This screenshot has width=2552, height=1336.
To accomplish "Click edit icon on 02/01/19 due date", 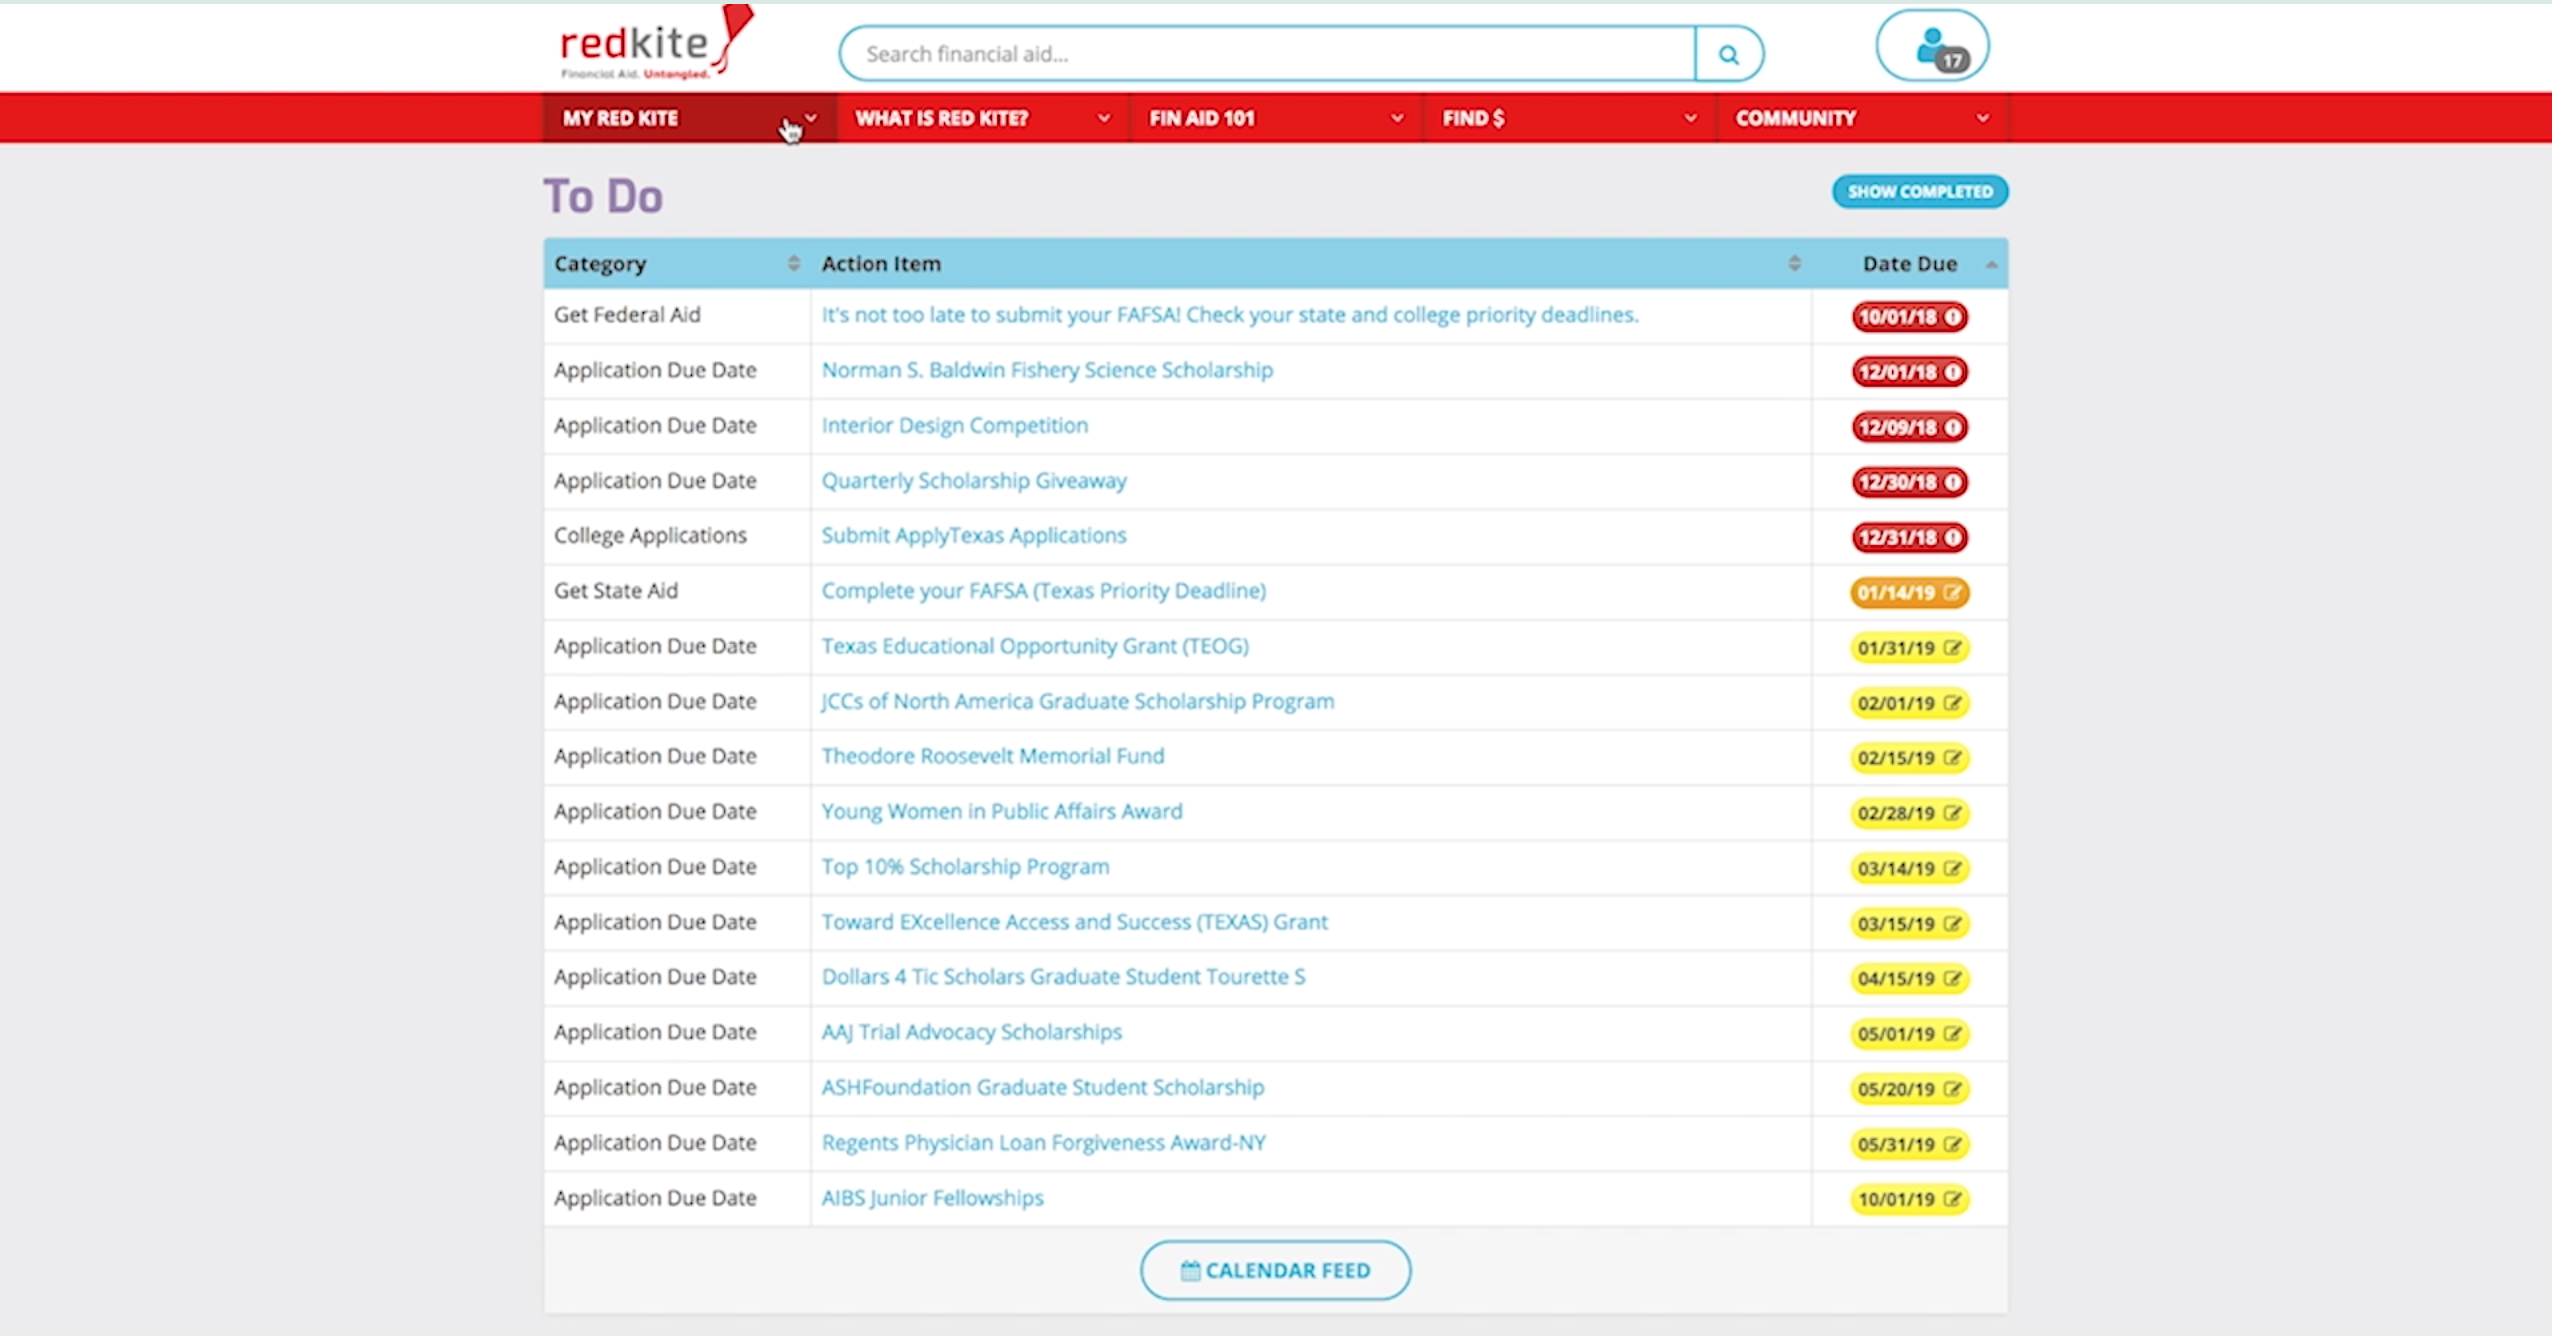I will [1952, 703].
